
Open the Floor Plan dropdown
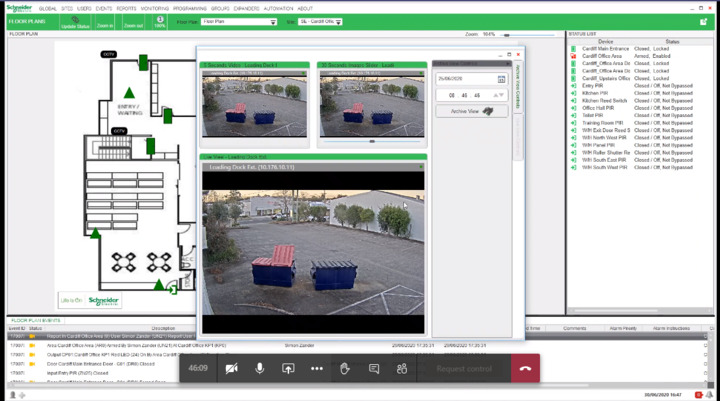(239, 21)
